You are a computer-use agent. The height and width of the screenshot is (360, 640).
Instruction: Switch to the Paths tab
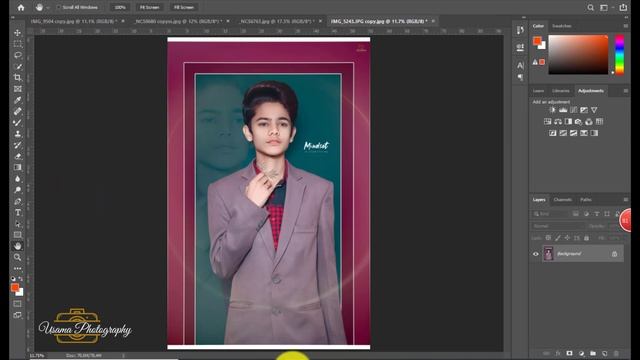(x=586, y=200)
